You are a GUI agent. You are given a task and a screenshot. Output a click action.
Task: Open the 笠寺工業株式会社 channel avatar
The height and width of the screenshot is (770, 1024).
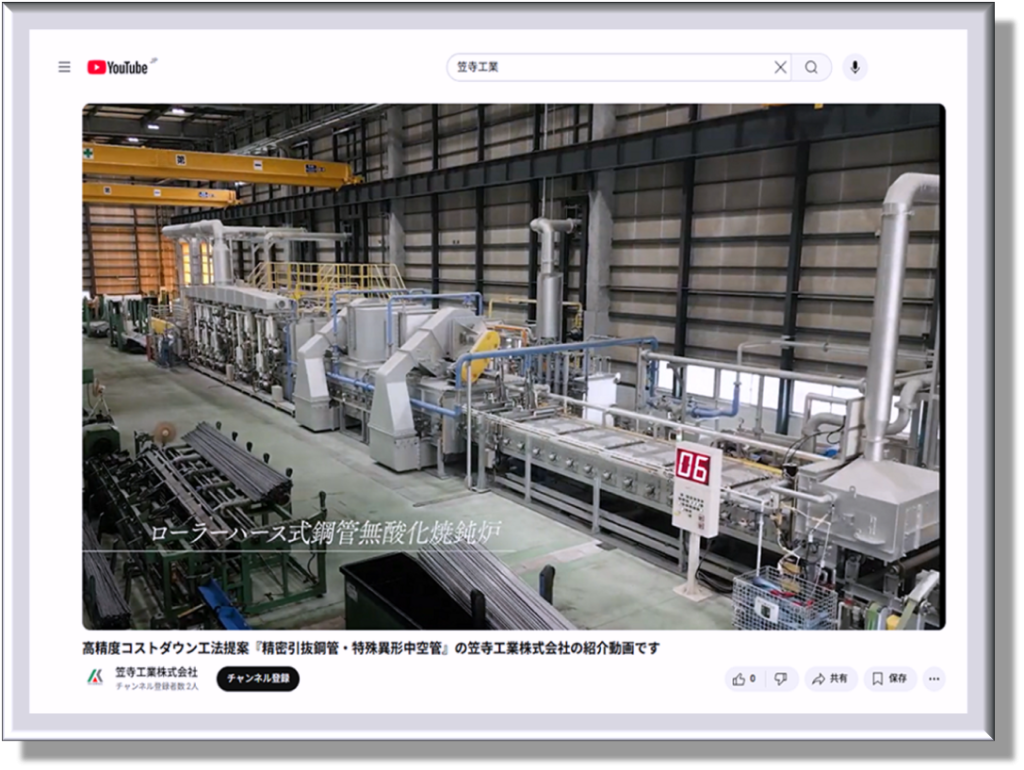(x=95, y=678)
